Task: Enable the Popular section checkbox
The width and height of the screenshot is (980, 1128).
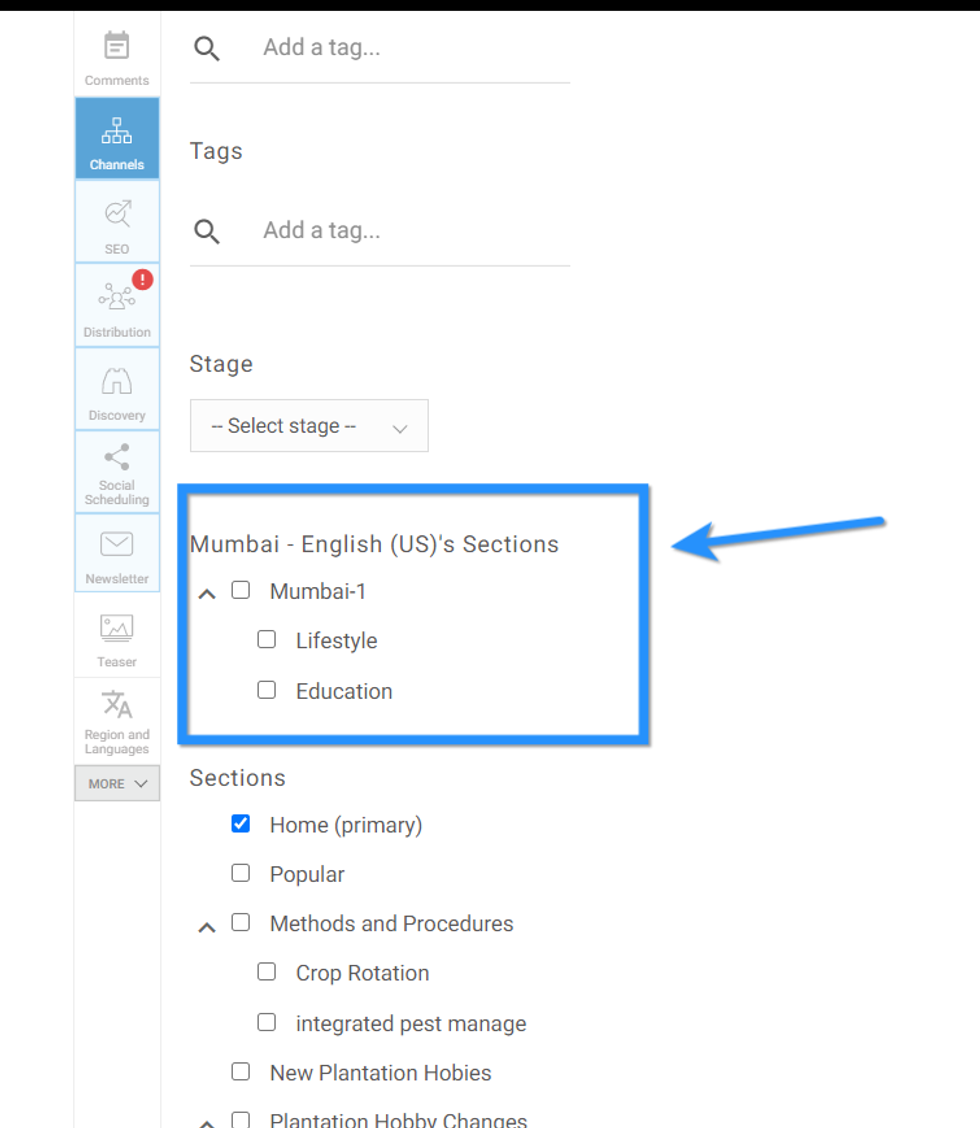Action: point(241,873)
